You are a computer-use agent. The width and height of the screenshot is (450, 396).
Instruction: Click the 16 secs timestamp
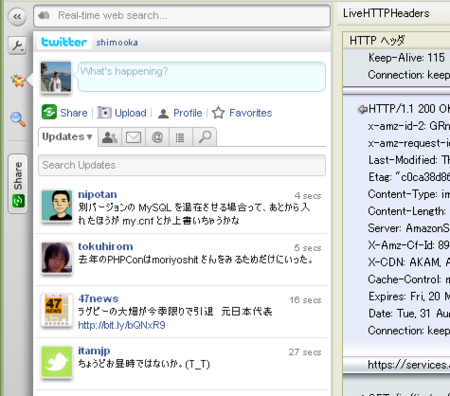(x=305, y=300)
